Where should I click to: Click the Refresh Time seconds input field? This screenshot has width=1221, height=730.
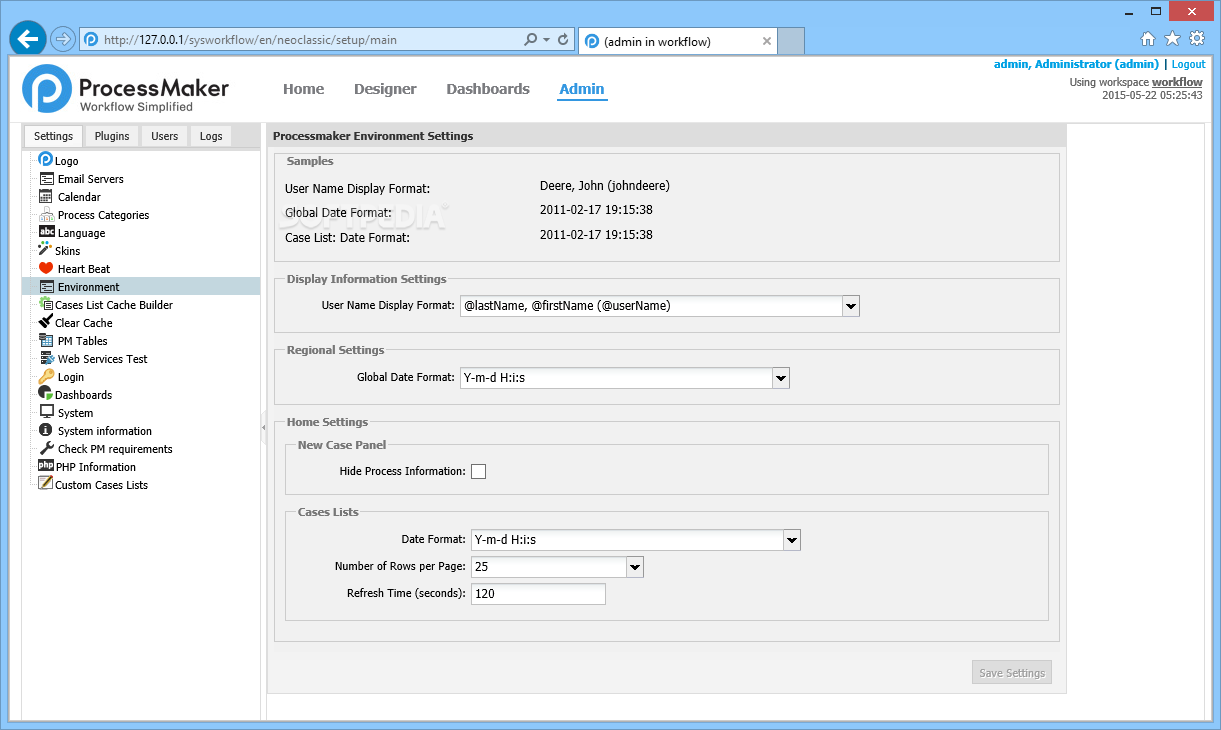point(538,594)
